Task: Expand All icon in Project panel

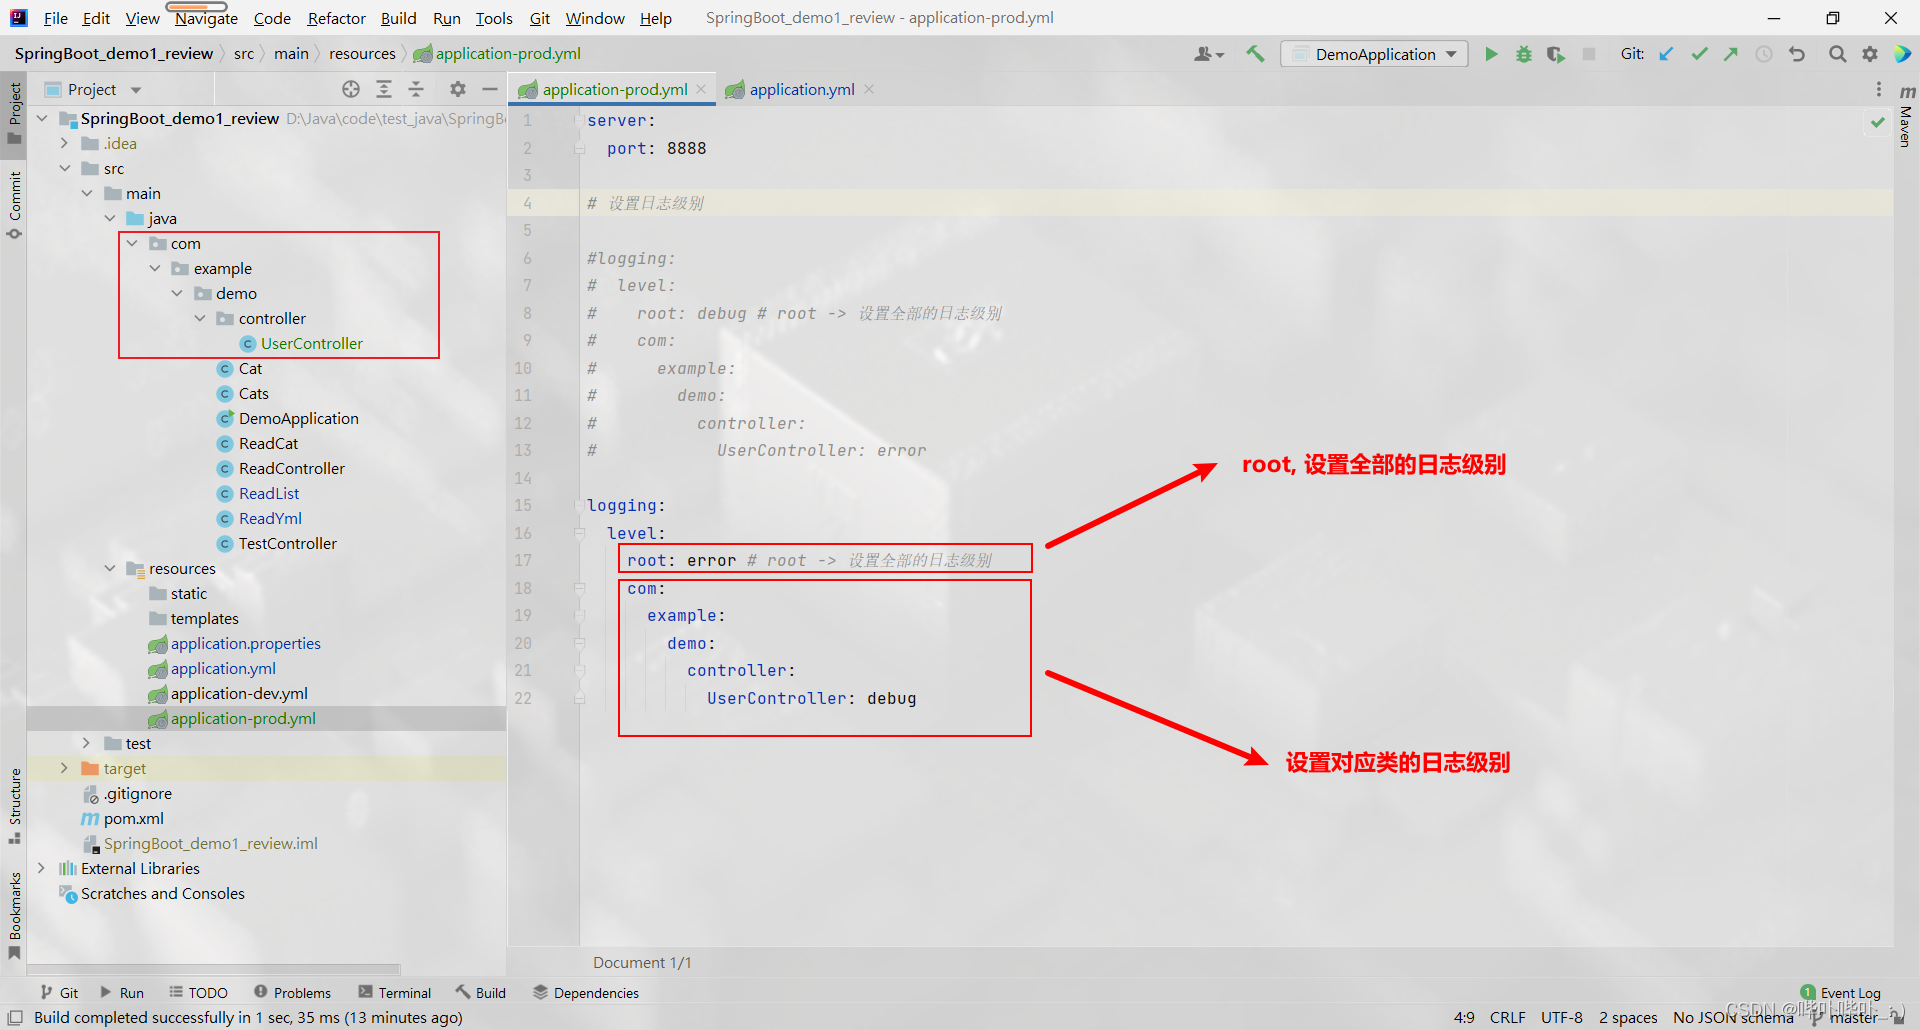Action: (x=384, y=89)
